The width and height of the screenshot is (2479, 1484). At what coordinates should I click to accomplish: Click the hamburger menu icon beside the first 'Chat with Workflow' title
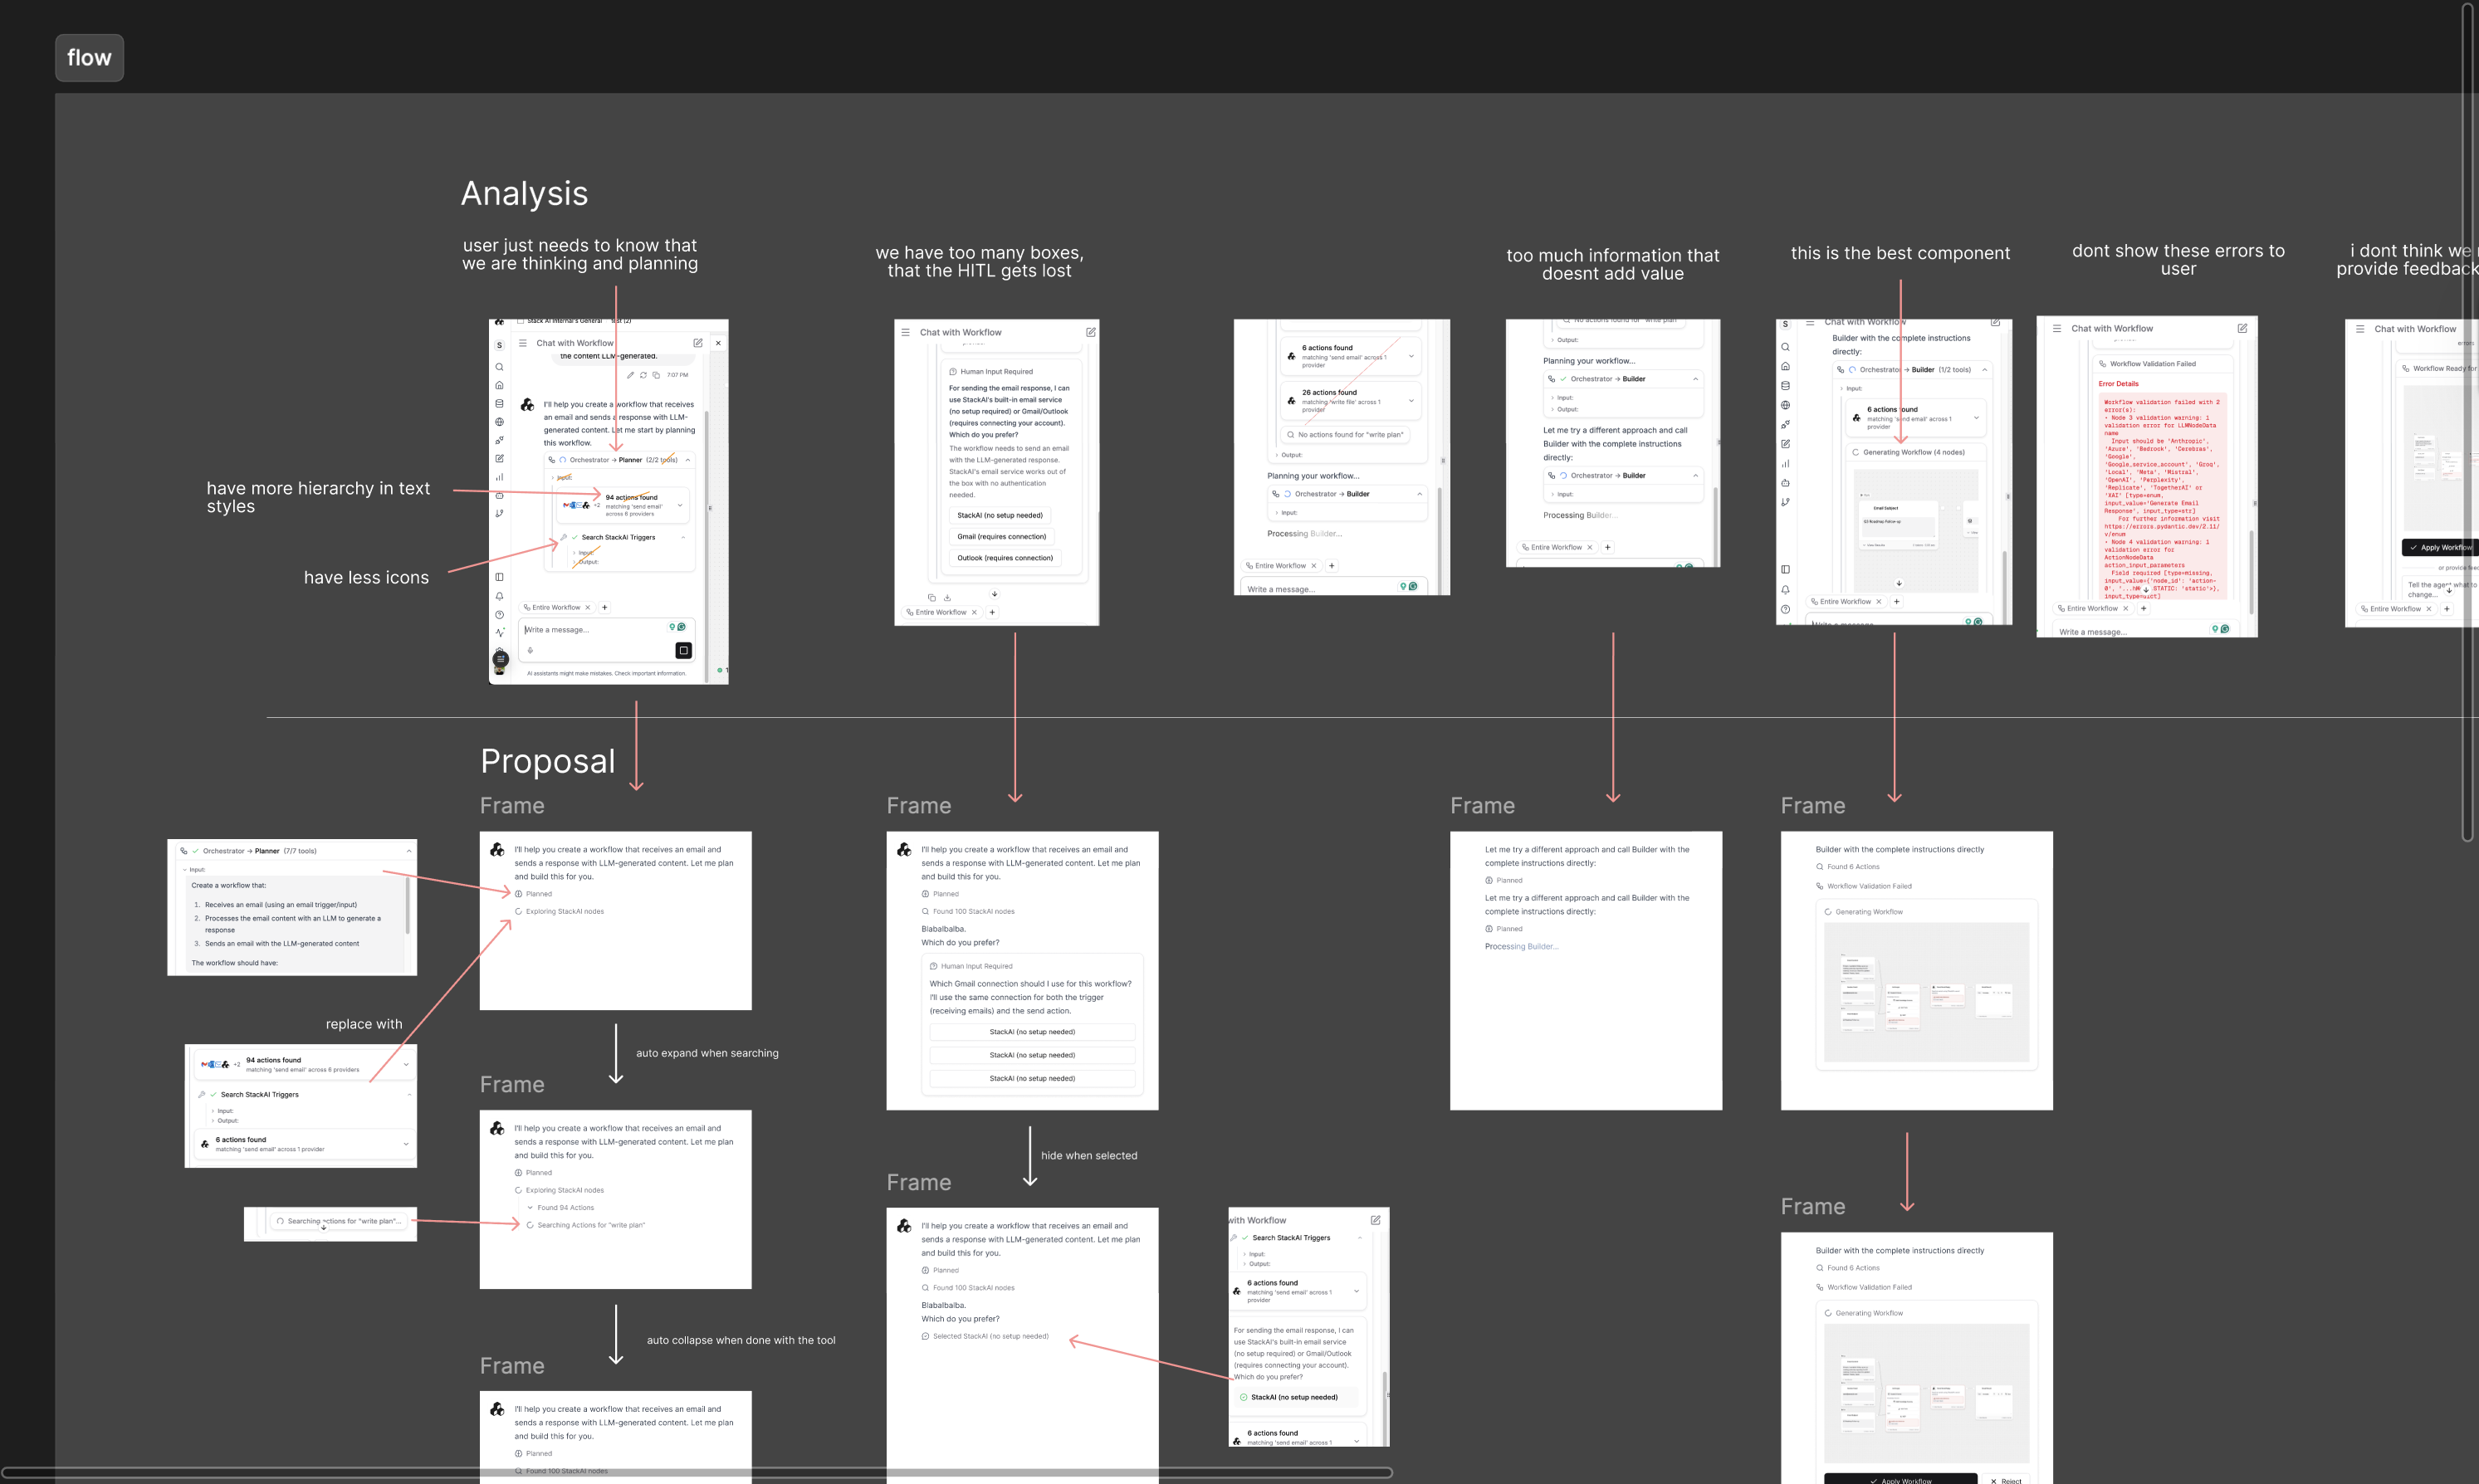(522, 343)
